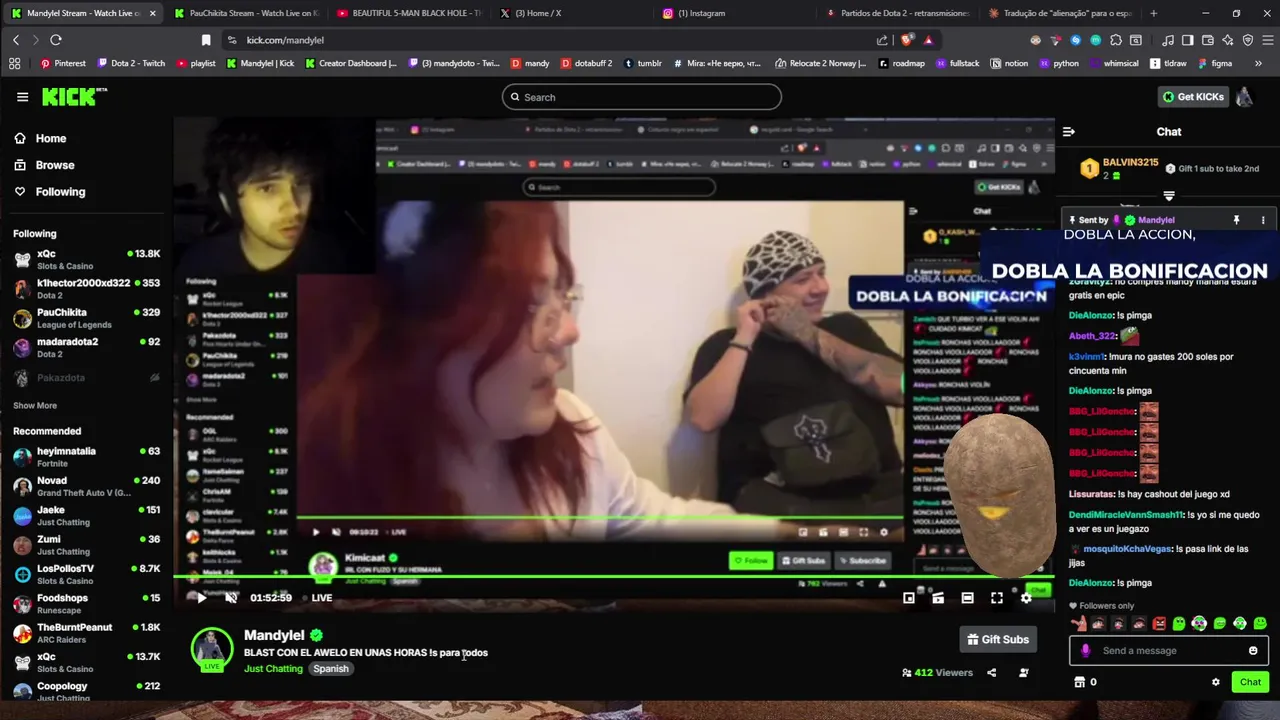Expand Show More followed channels
The width and height of the screenshot is (1280, 720).
tap(35, 406)
